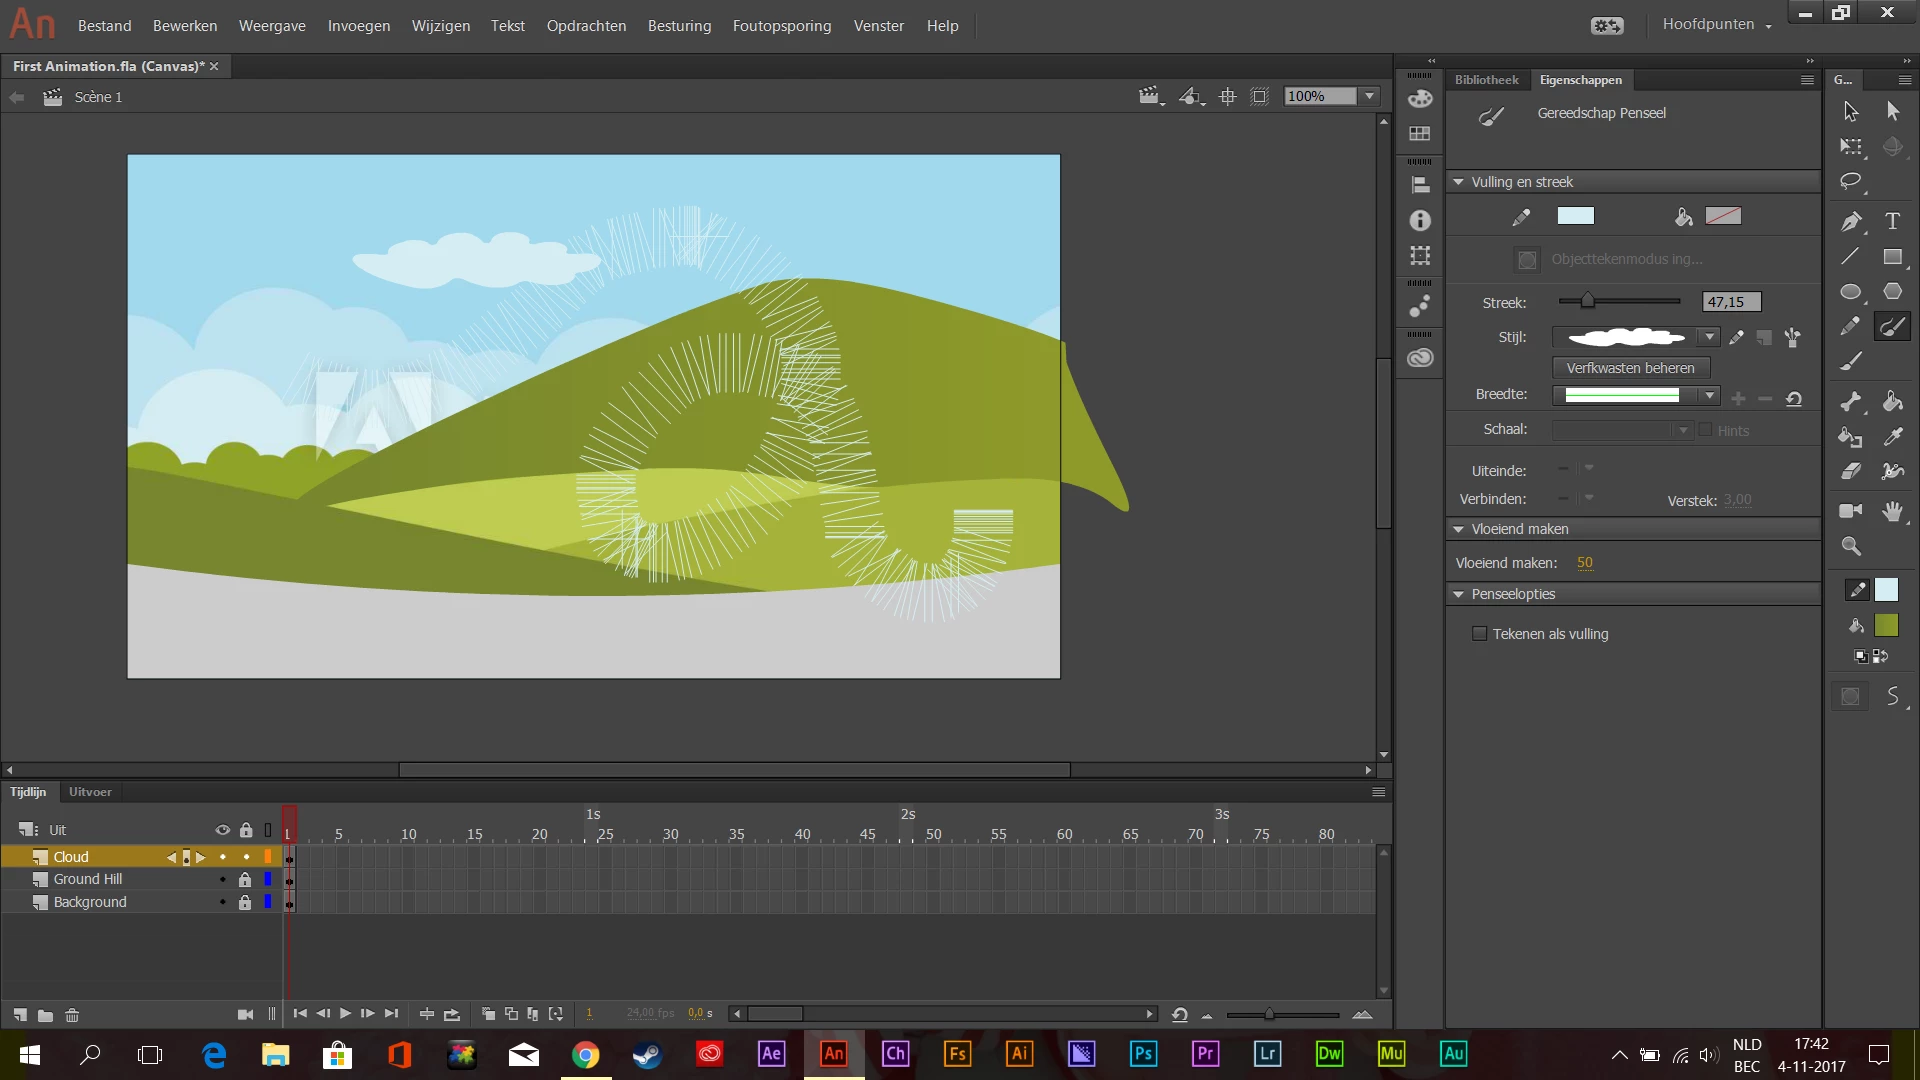
Task: Open the stage zoom percentage dropdown
Action: [x=1370, y=96]
